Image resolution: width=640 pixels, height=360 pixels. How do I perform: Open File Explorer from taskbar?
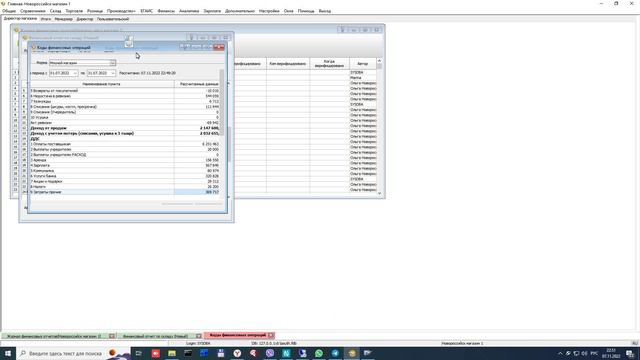click(x=172, y=353)
